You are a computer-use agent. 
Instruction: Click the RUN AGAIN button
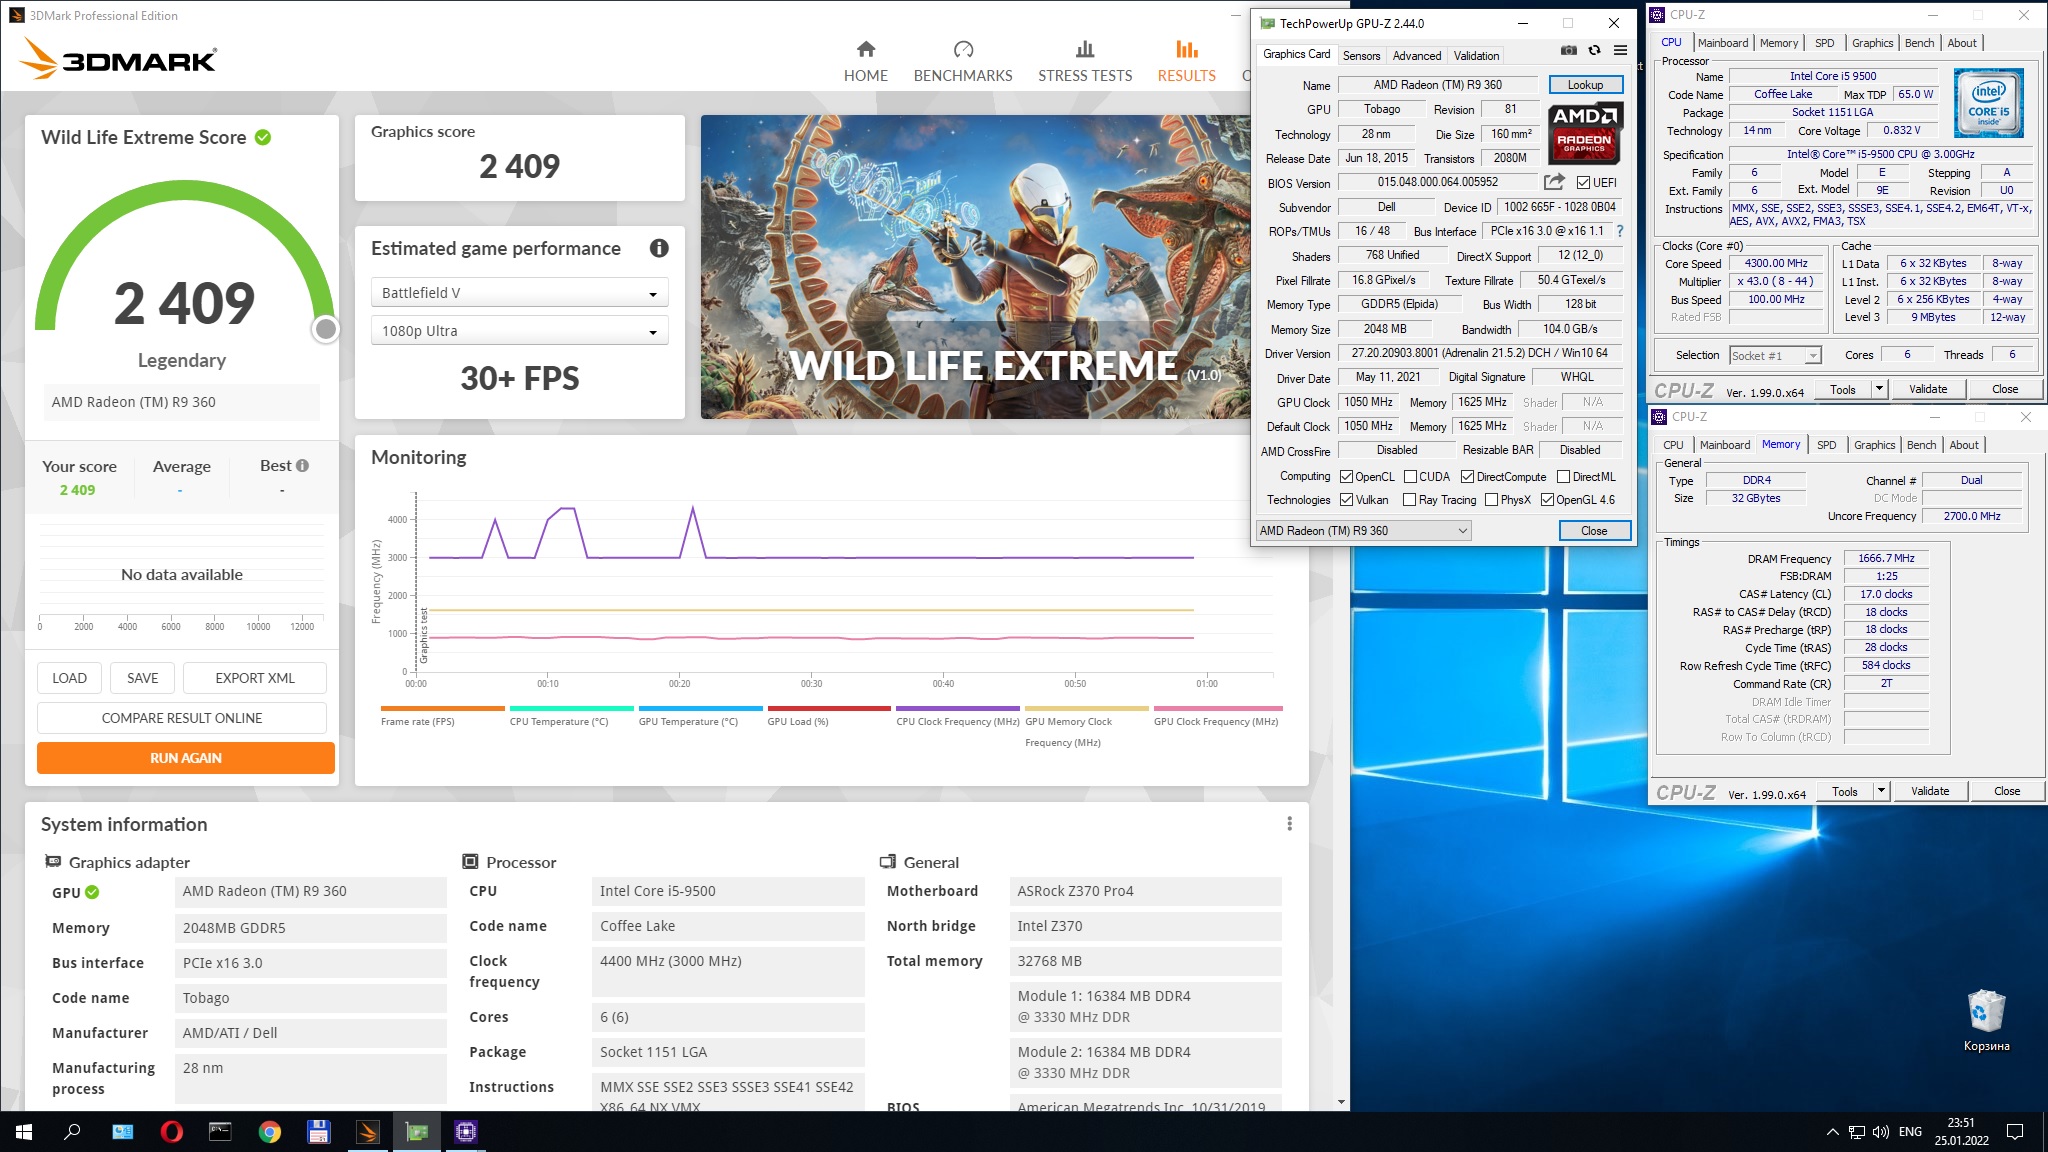[186, 758]
